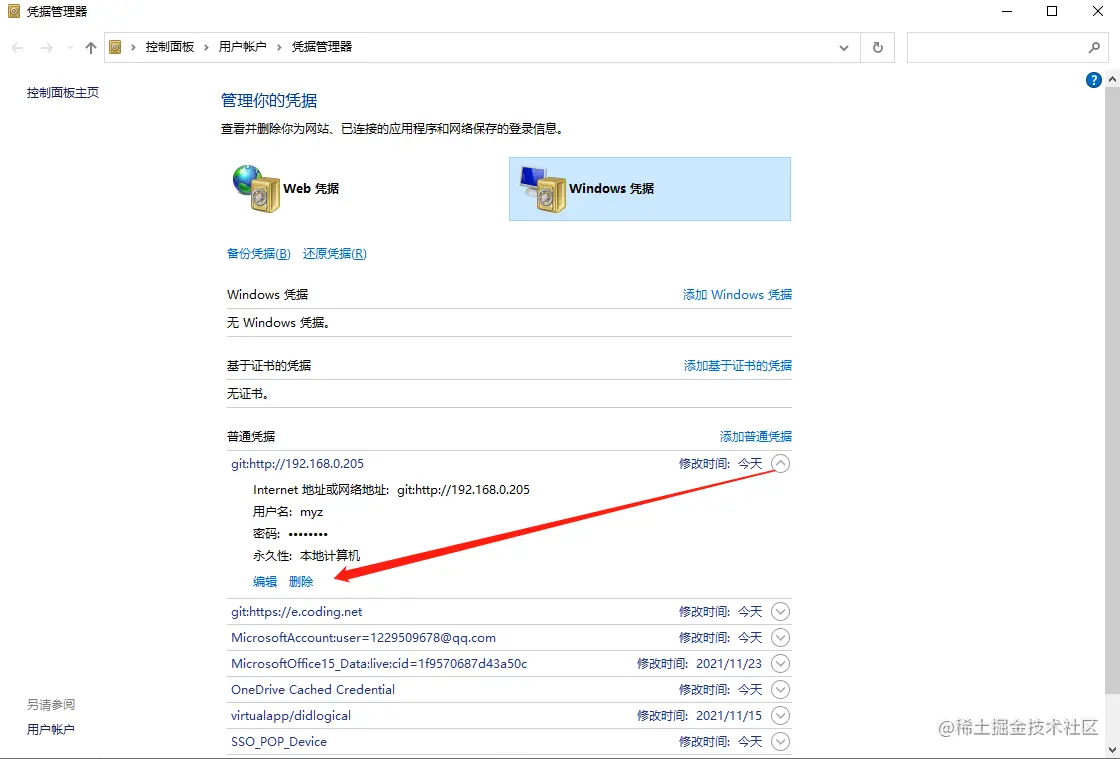Click the search magnifier icon
Viewport: 1120px width, 759px height.
pos(1094,48)
